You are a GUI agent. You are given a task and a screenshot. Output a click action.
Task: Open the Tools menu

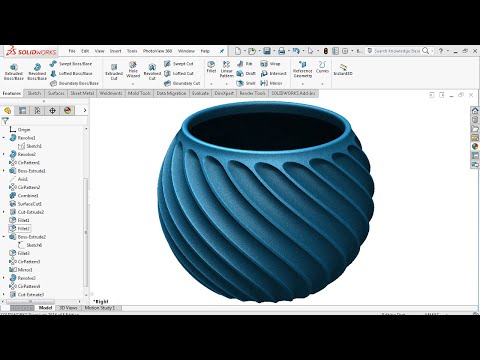tap(132, 51)
